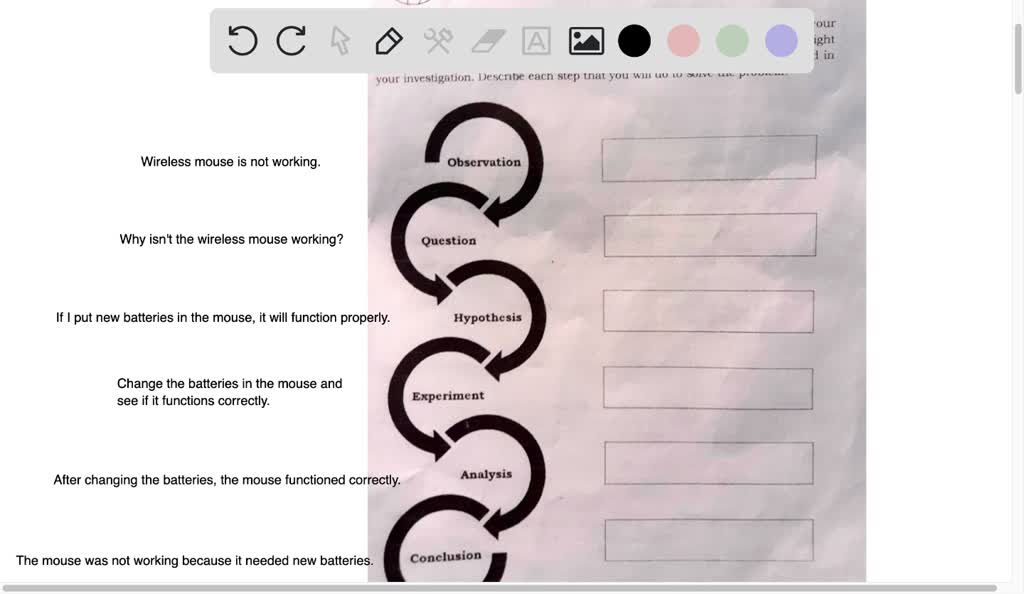
Task: Choose the pink ink color
Action: [683, 40]
